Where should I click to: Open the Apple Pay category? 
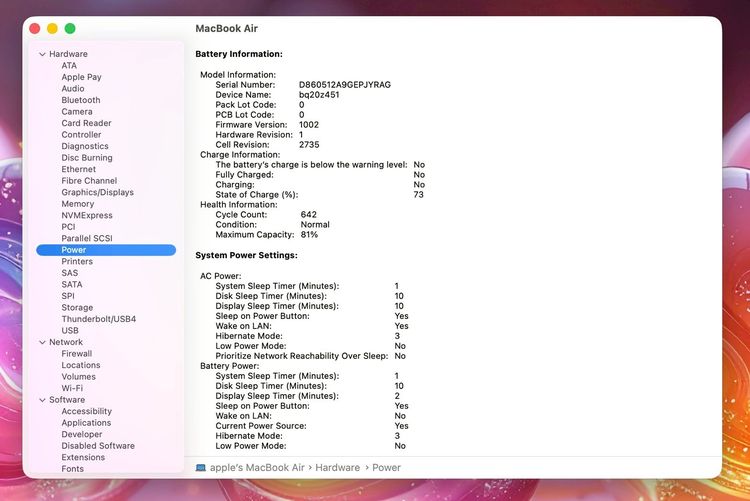pos(81,77)
